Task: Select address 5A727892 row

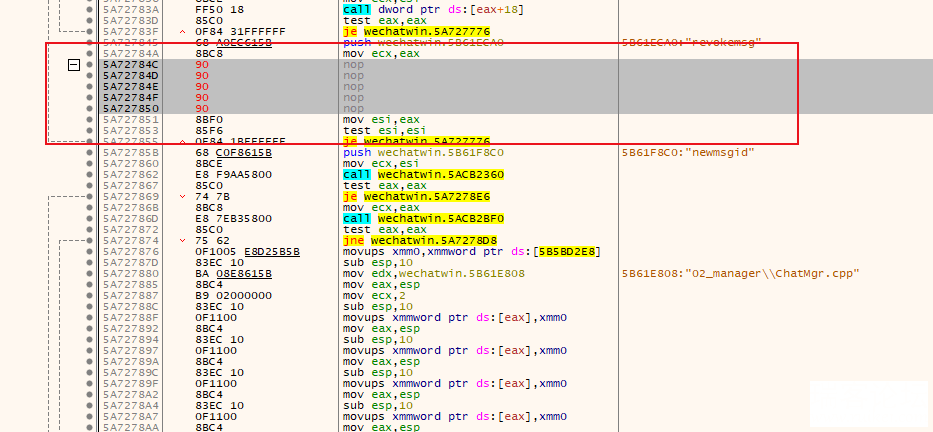Action: click(130, 328)
